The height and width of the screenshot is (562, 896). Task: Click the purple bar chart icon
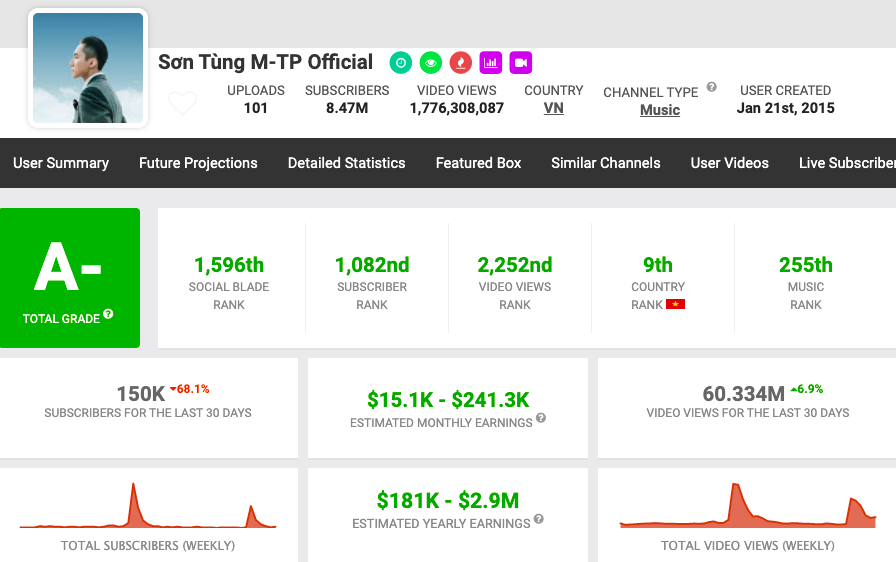click(491, 63)
